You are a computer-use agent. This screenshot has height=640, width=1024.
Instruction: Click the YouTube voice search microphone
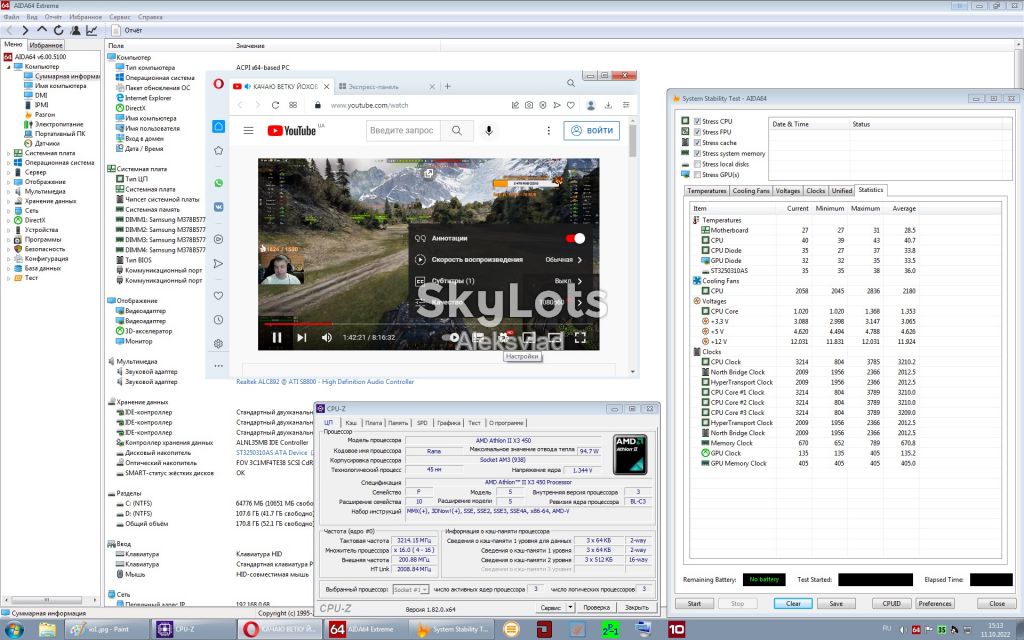click(x=488, y=131)
